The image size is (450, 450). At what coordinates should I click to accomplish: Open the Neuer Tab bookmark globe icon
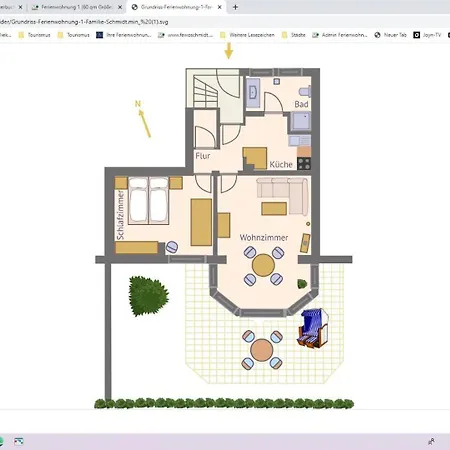(x=377, y=35)
